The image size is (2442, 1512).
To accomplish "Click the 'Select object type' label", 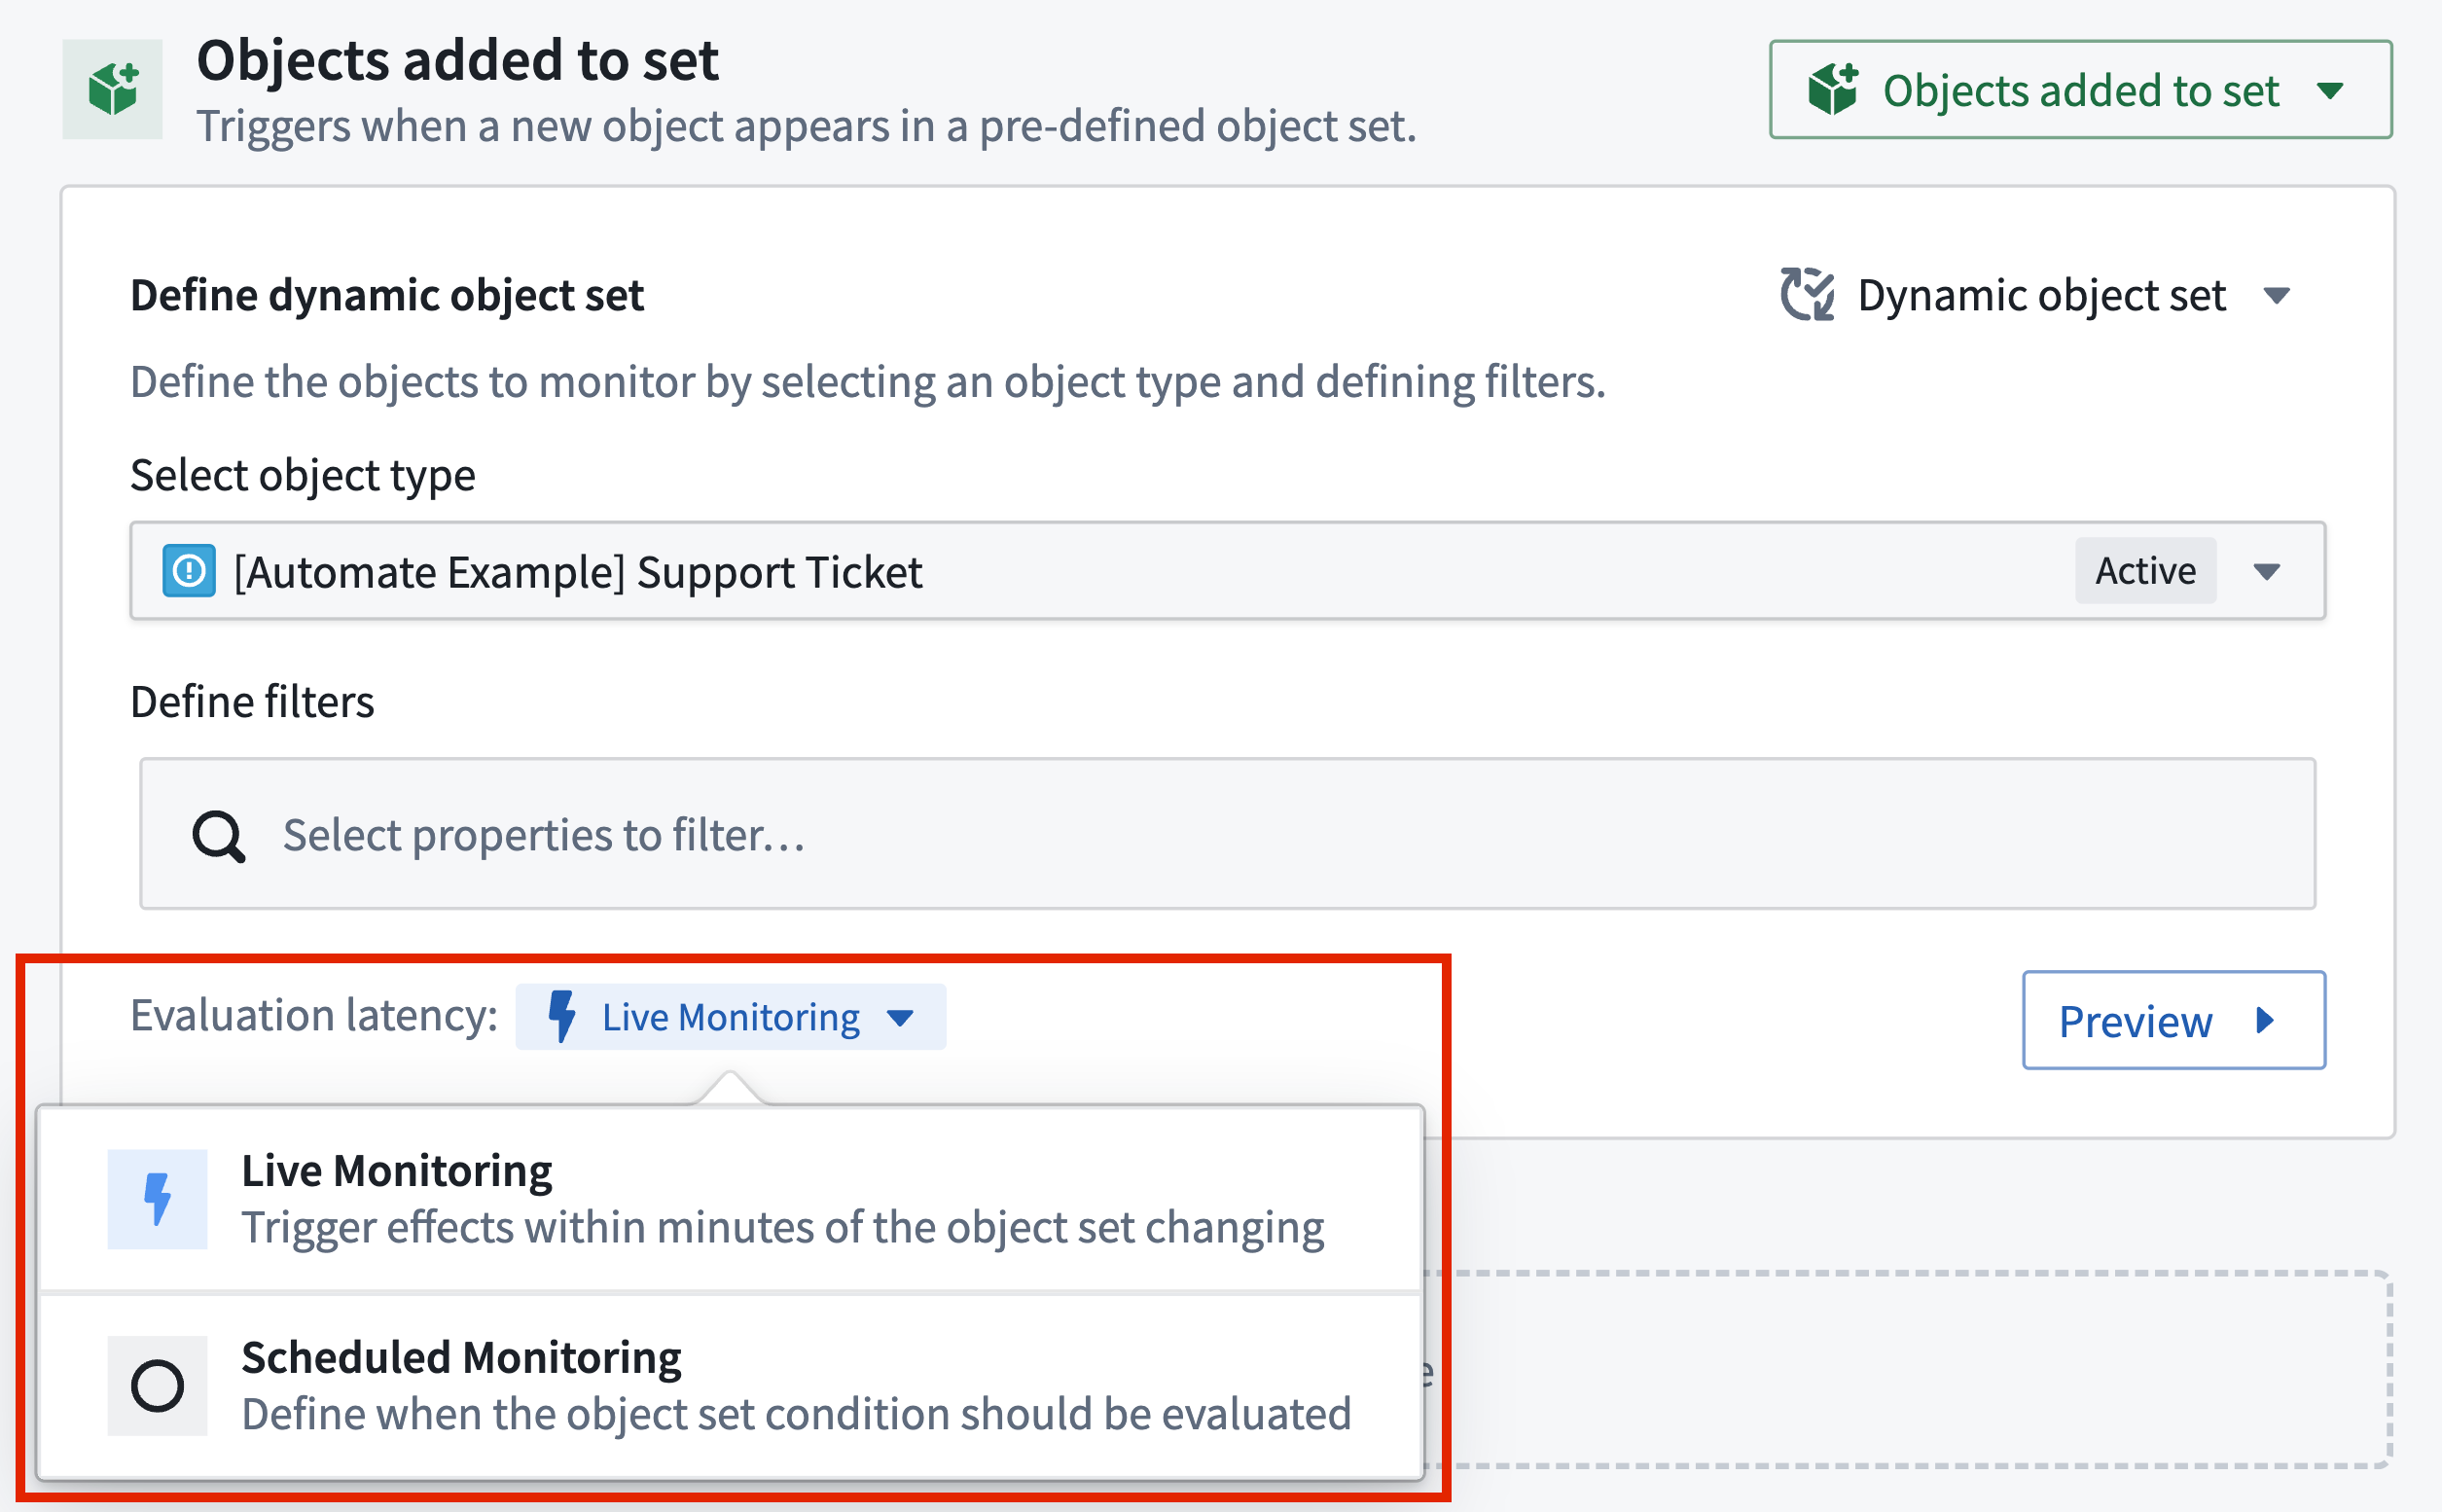I will tap(303, 475).
